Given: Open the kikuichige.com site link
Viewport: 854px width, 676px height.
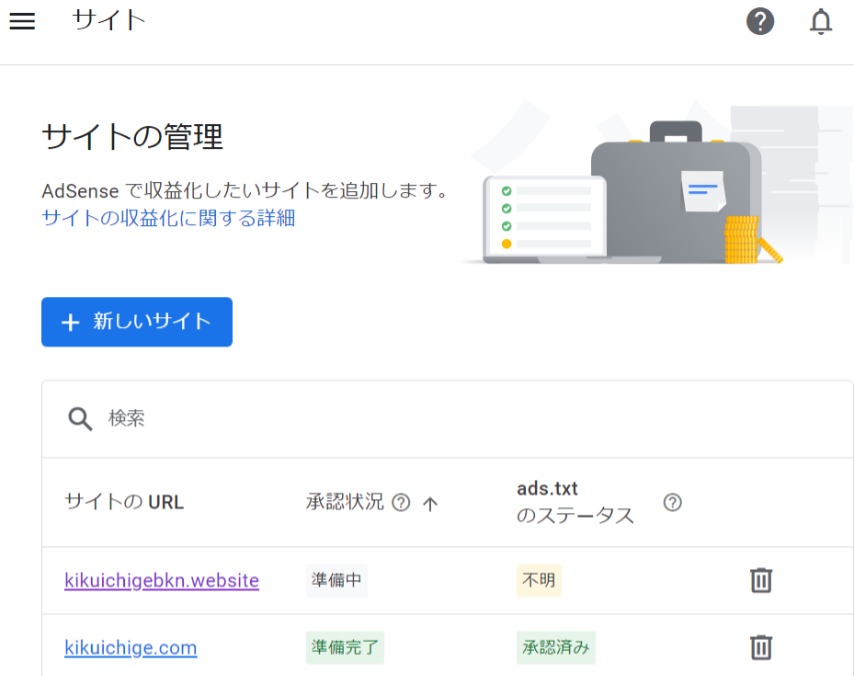Looking at the screenshot, I should coord(130,647).
